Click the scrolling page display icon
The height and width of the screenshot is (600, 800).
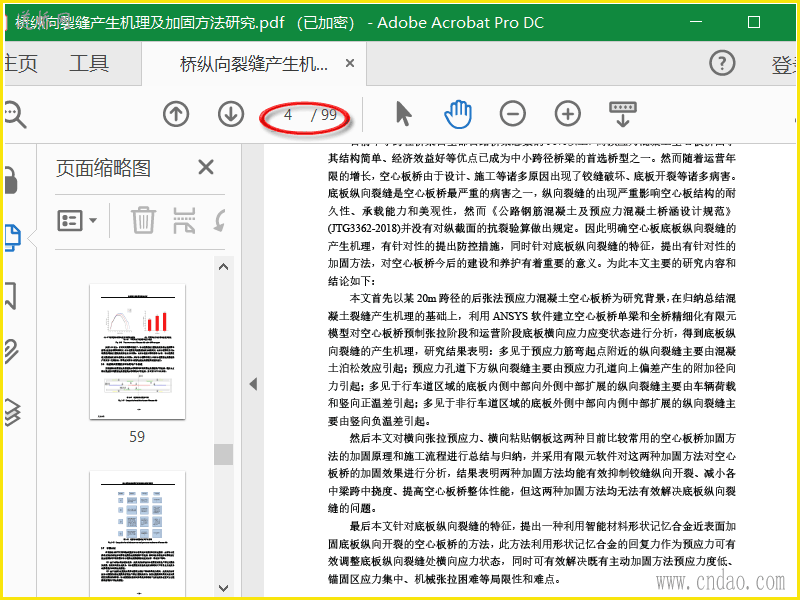622,113
